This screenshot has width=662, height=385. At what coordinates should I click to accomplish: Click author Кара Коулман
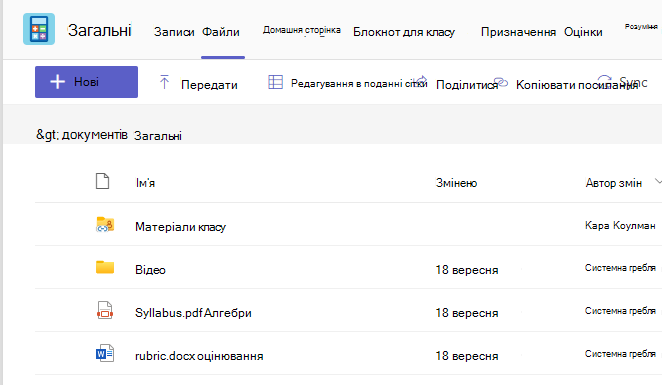coord(620,225)
